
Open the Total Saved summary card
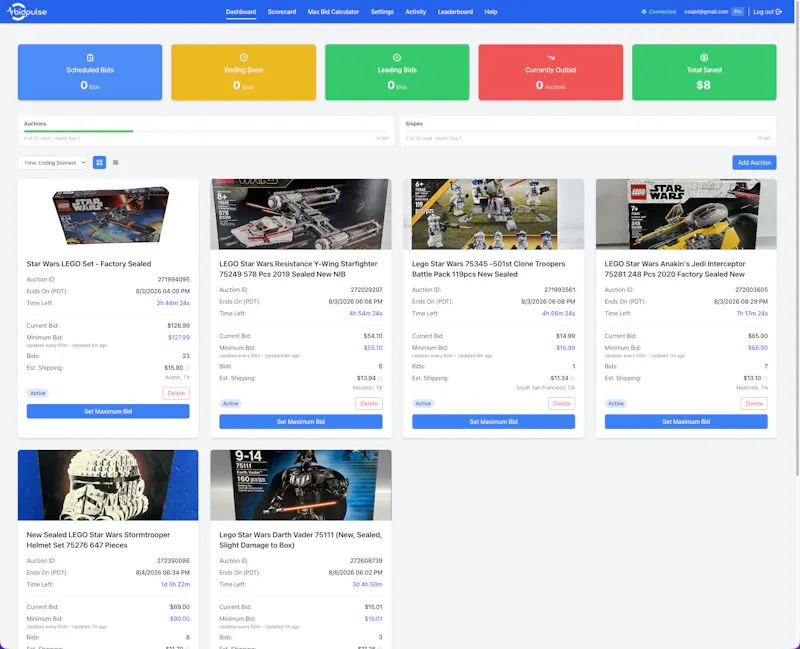click(704, 72)
